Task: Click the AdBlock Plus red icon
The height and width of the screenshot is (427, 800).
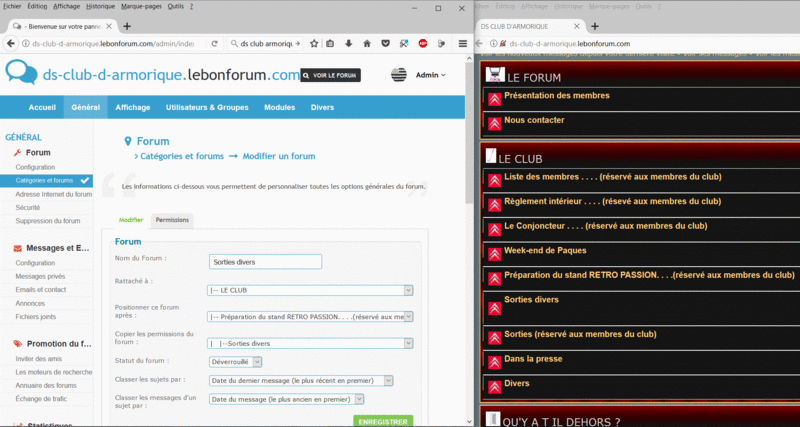Action: click(x=422, y=44)
